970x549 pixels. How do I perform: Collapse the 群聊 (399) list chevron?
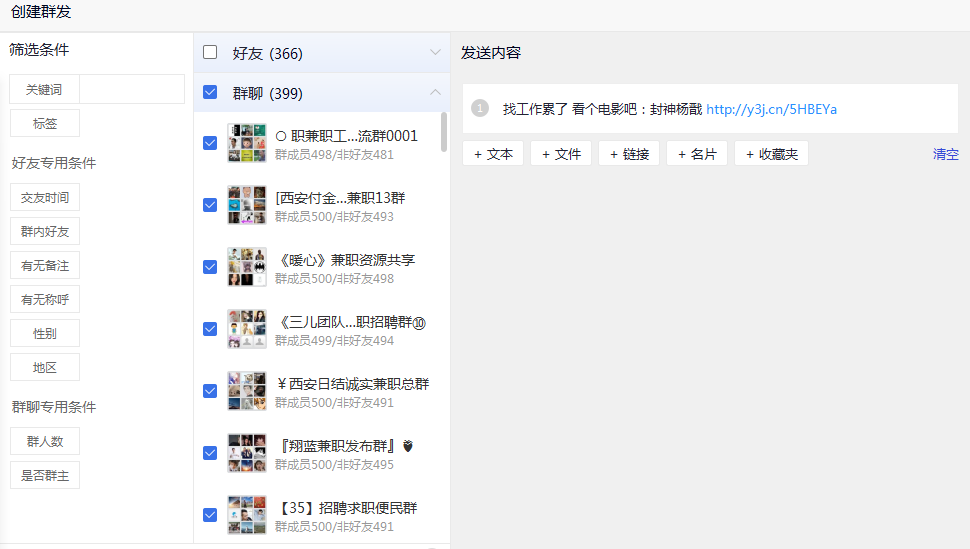[436, 92]
